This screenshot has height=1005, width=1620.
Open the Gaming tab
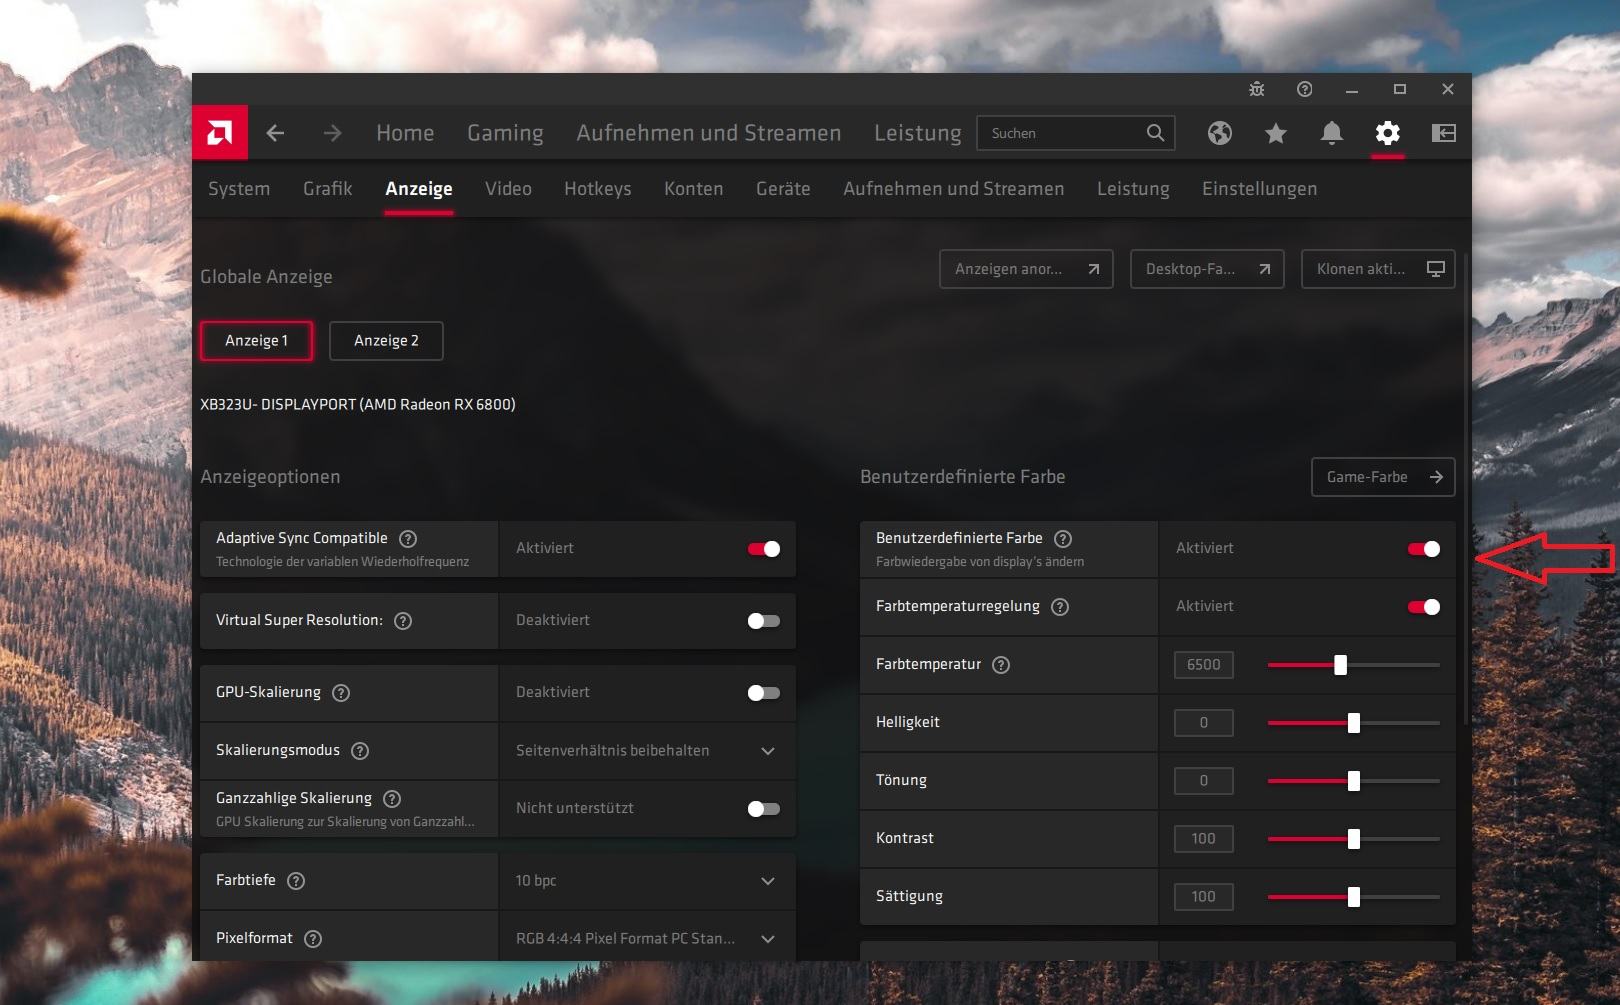point(505,133)
